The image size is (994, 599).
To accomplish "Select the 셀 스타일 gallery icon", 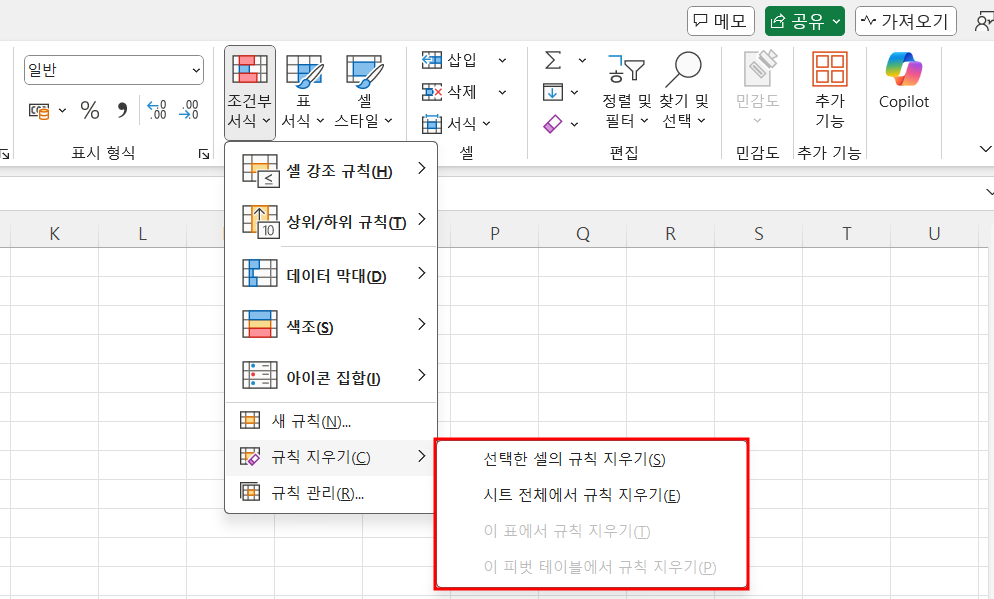I will pyautogui.click(x=365, y=68).
